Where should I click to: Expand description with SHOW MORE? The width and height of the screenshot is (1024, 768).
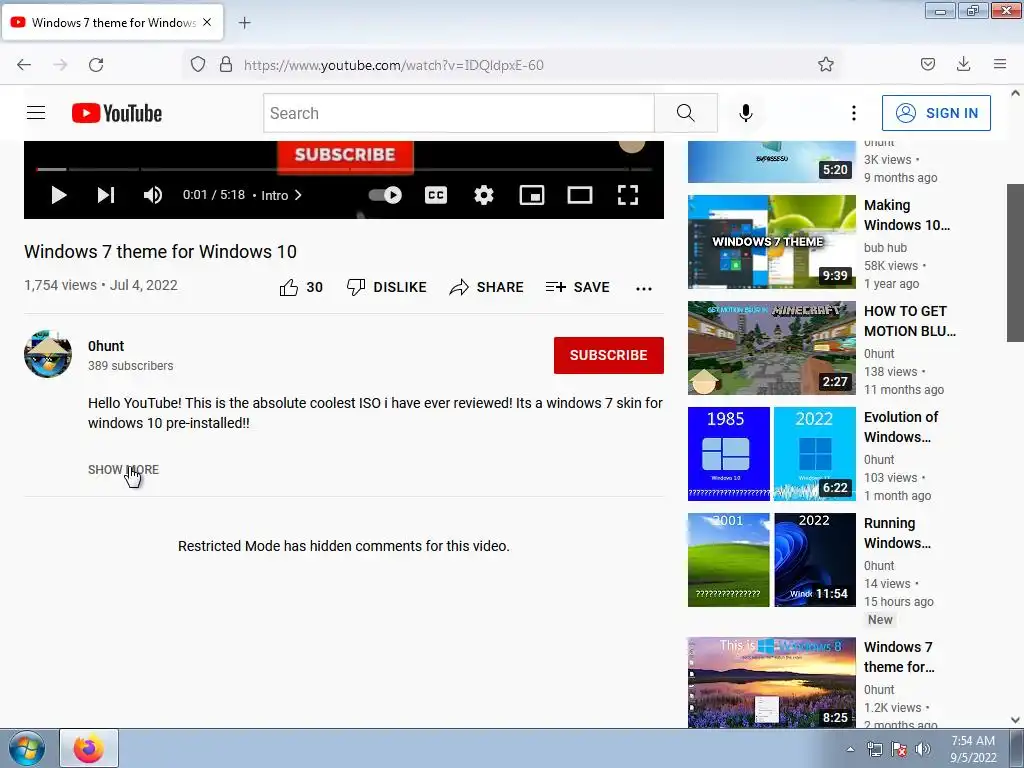click(x=123, y=470)
